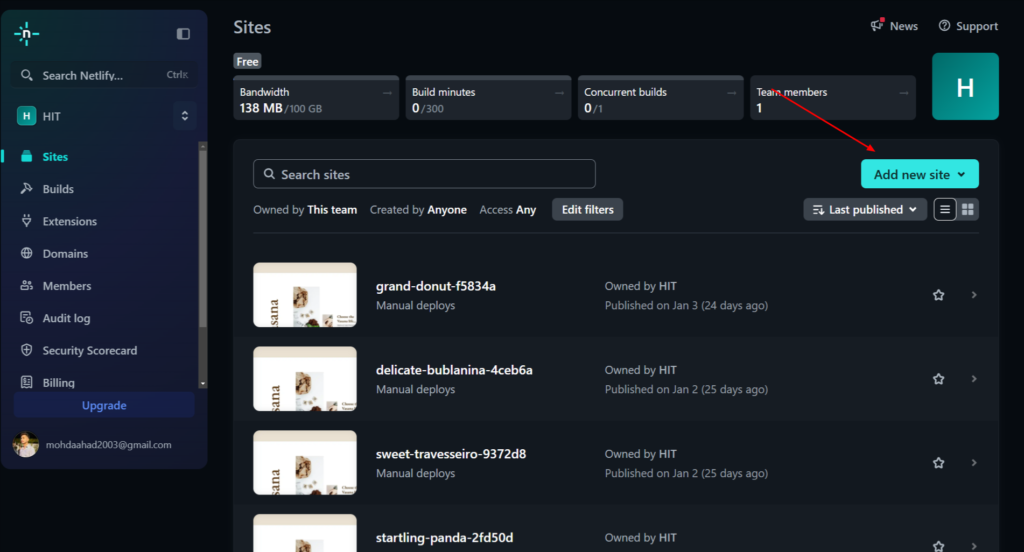The image size is (1024, 552).
Task: Open the Audit log menu item
Action: [66, 318]
